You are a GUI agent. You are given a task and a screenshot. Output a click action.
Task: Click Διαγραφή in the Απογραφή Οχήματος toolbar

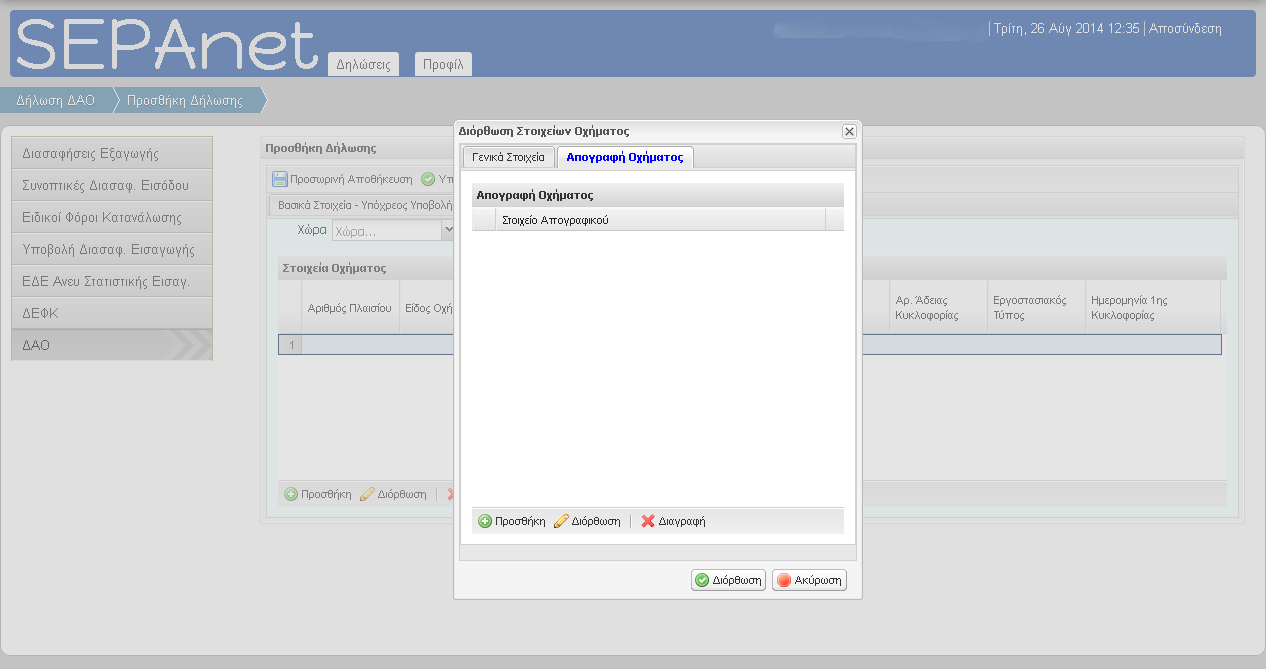673,521
